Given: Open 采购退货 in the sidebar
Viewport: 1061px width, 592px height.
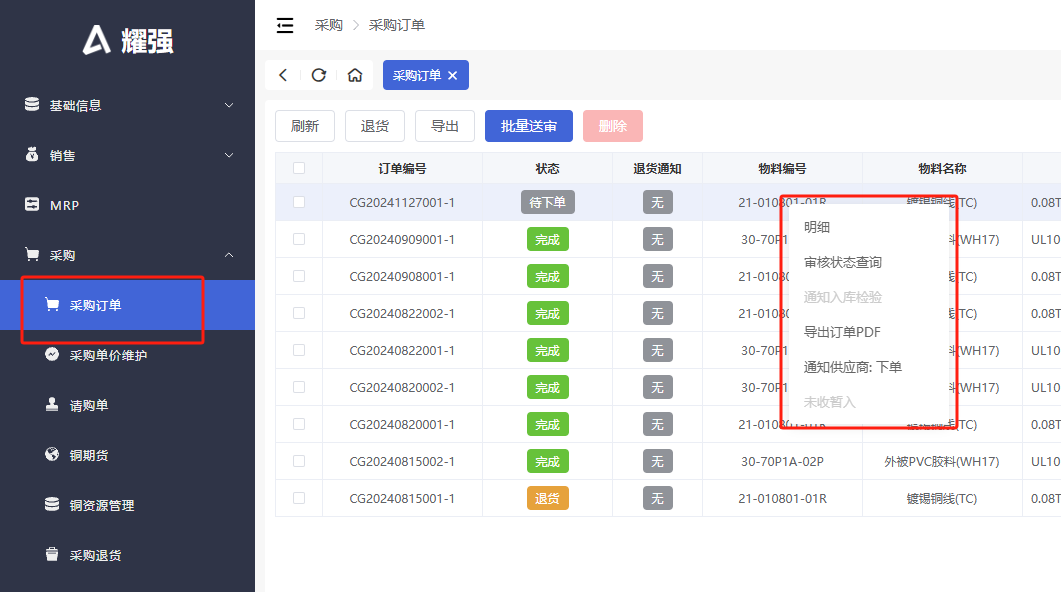Looking at the screenshot, I should pyautogui.click(x=127, y=555).
